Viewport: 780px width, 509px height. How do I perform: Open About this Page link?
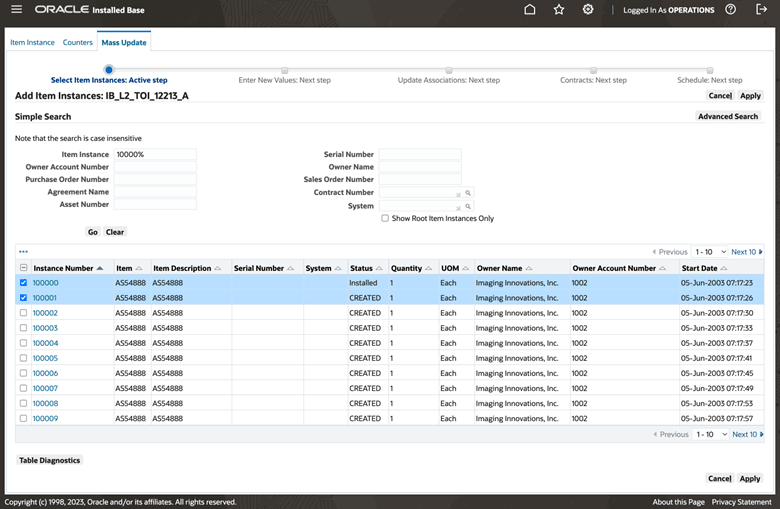(679, 502)
